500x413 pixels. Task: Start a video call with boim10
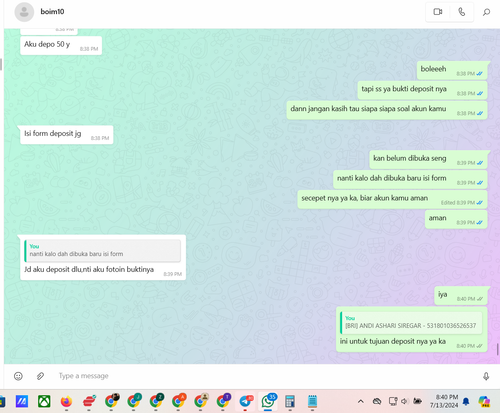[438, 12]
